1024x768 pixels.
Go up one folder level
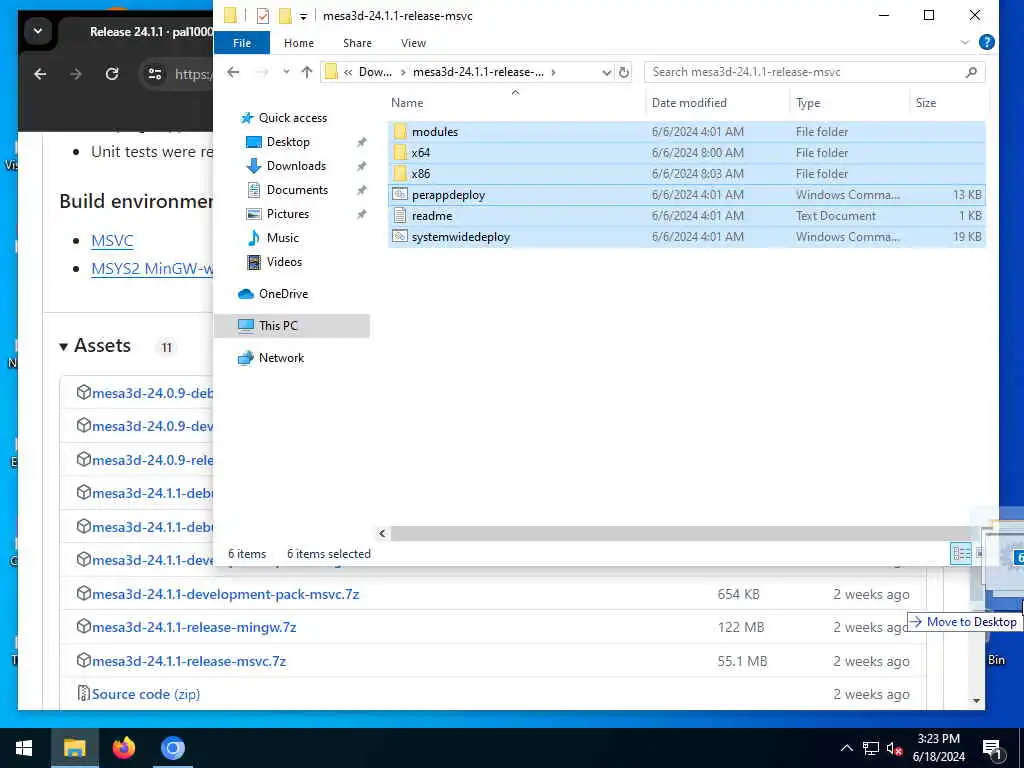[307, 72]
